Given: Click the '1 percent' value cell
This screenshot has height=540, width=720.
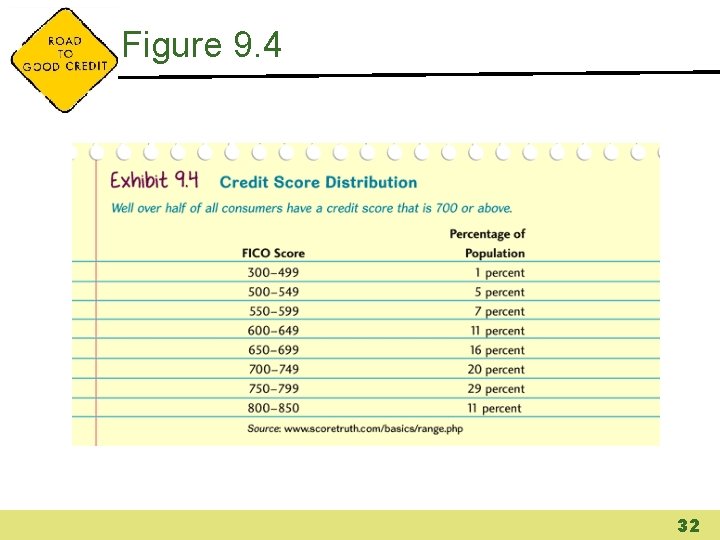Looking at the screenshot, I should click(x=500, y=273).
